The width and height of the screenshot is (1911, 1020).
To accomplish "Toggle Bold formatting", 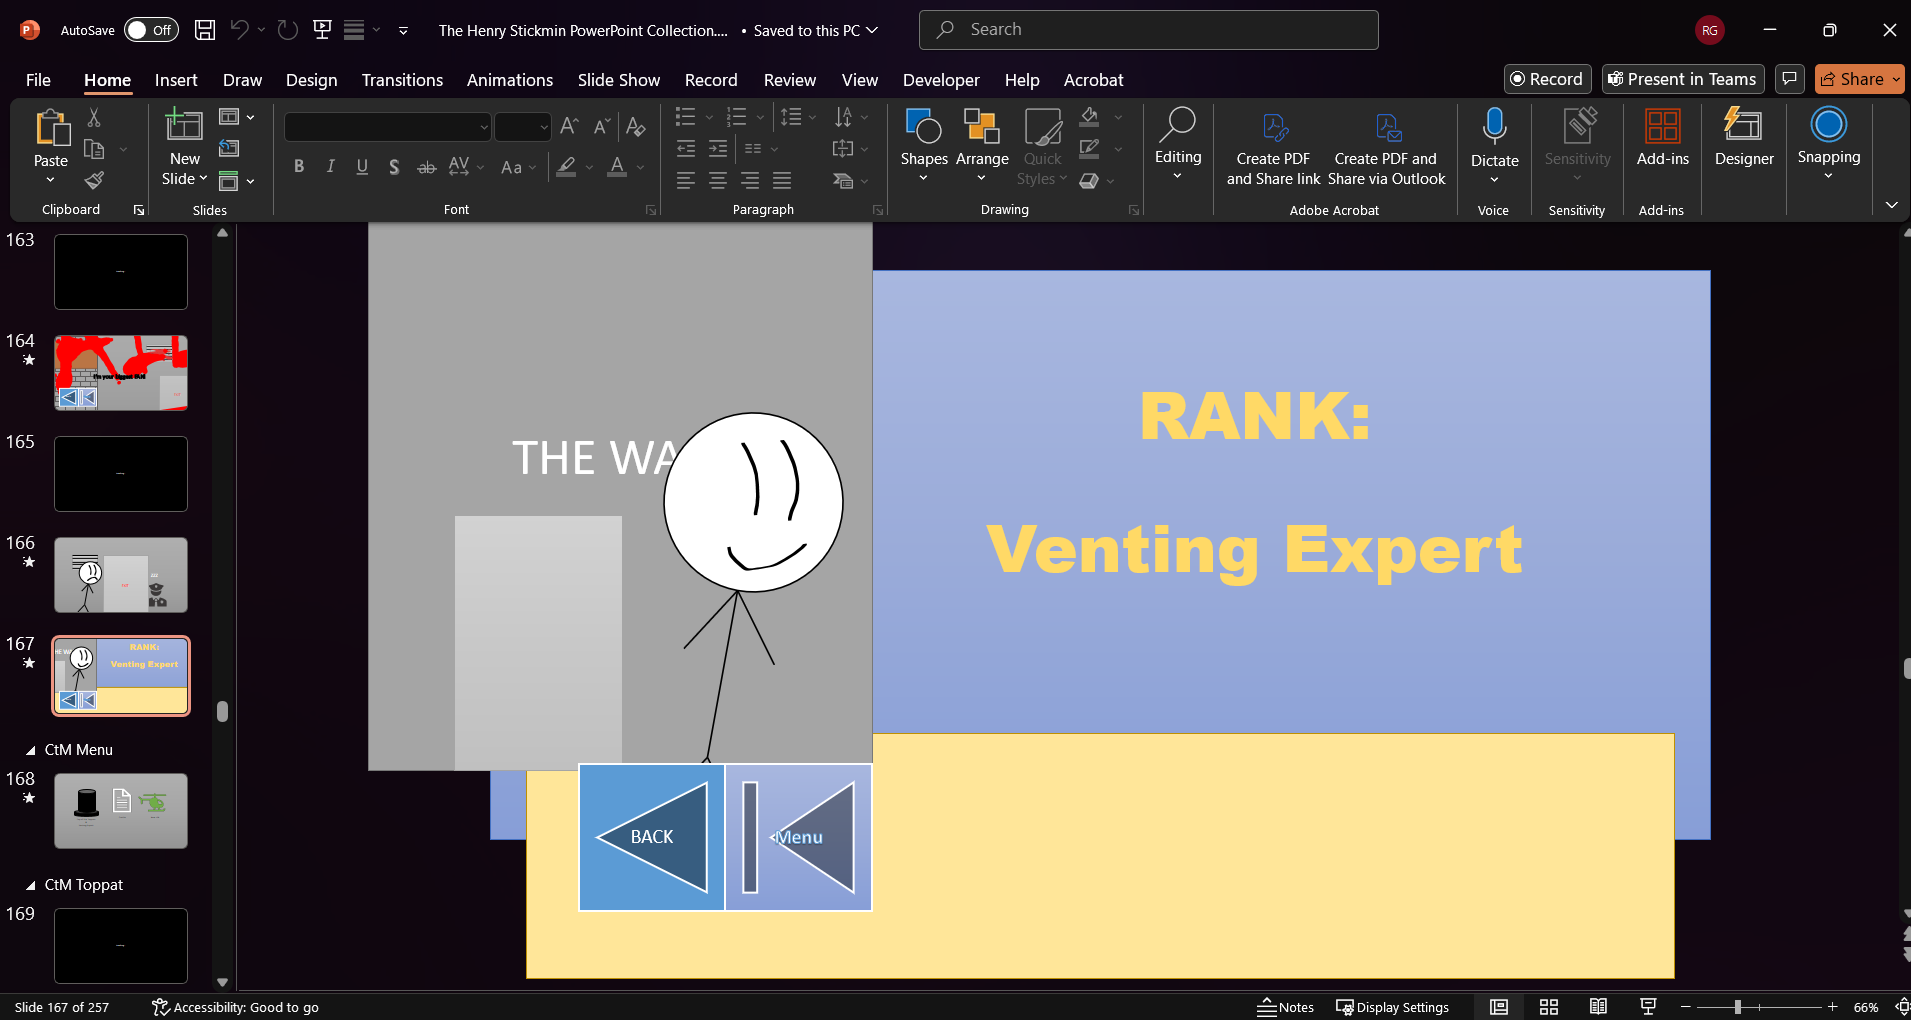I will 298,167.
